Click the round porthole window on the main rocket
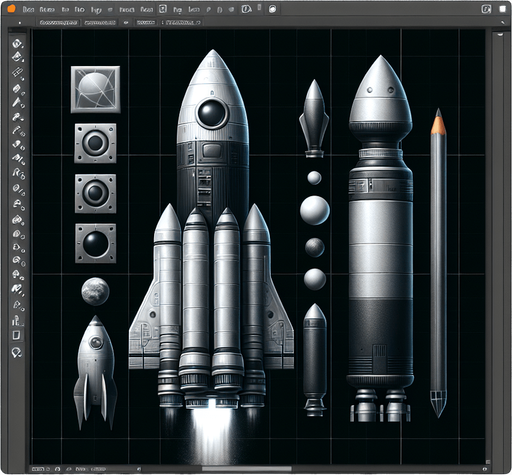512x475 pixels. click(x=212, y=113)
